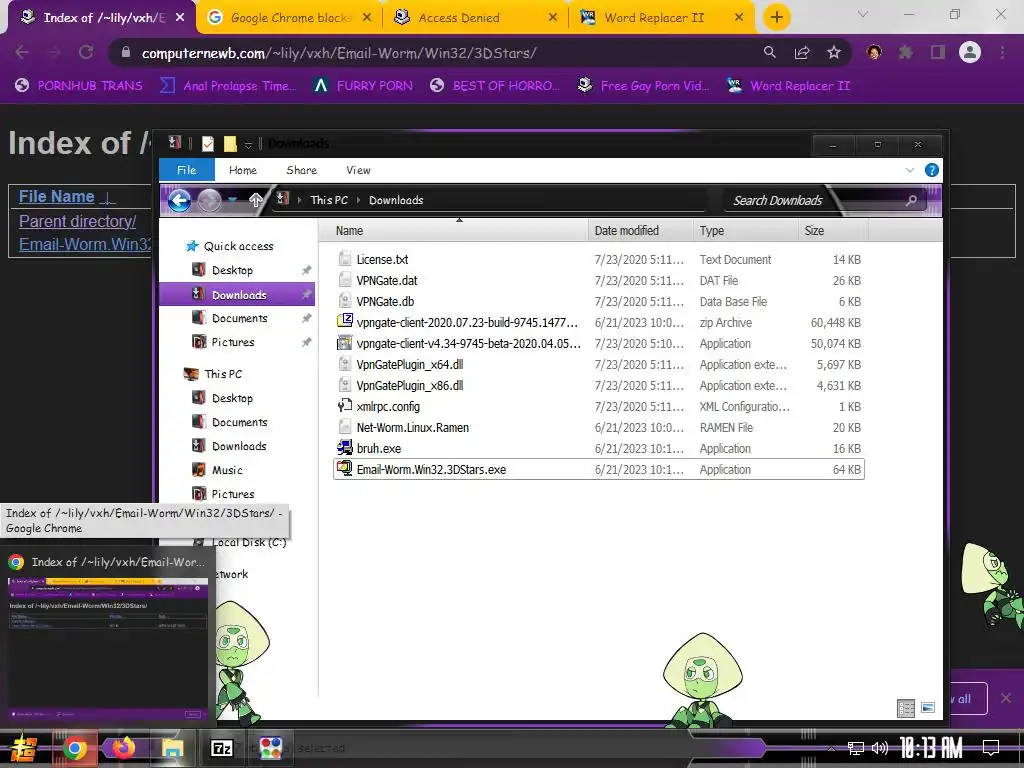The image size is (1024, 768).
Task: Open Chrome page search magnifier icon
Action: pos(769,53)
